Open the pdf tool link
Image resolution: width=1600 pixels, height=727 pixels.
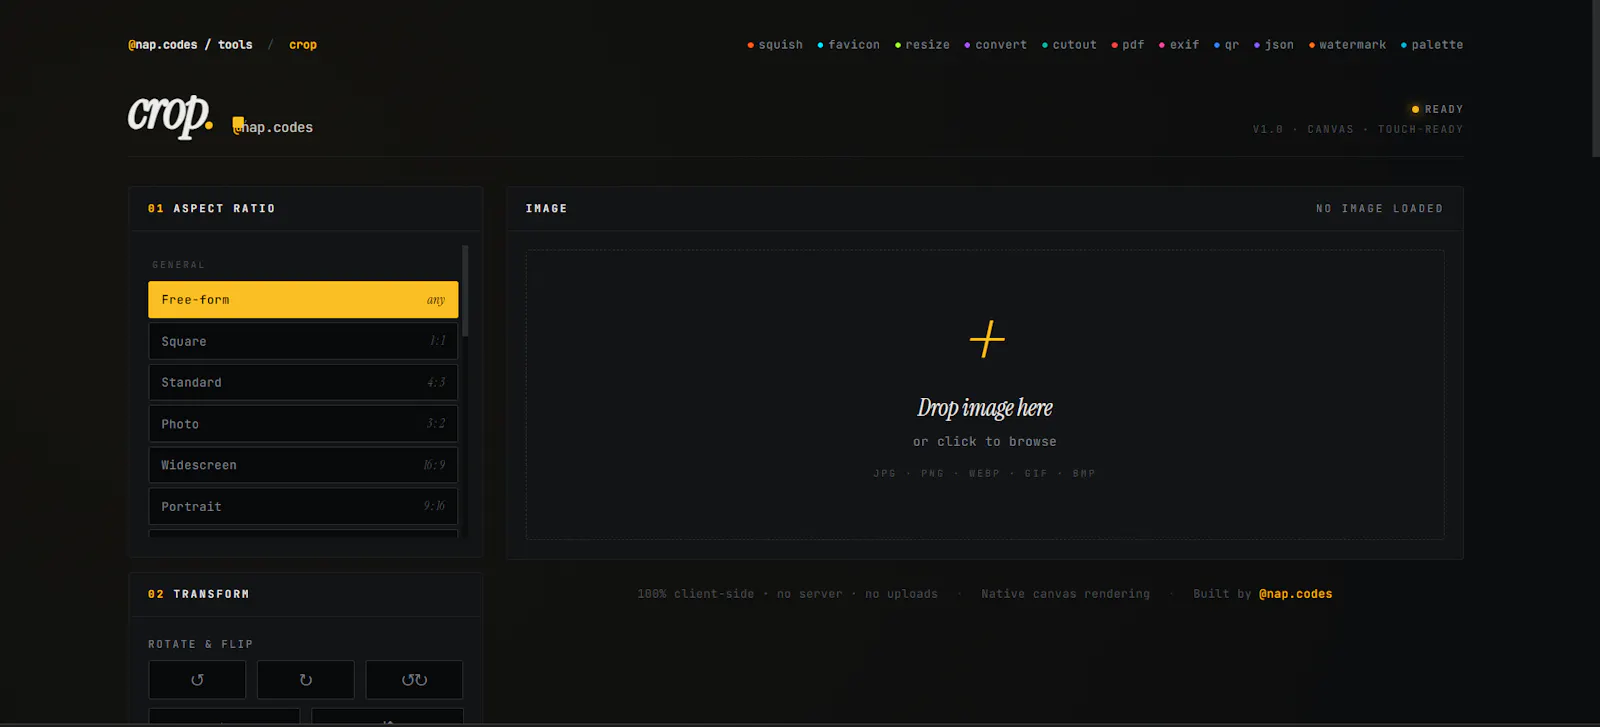(x=1128, y=45)
